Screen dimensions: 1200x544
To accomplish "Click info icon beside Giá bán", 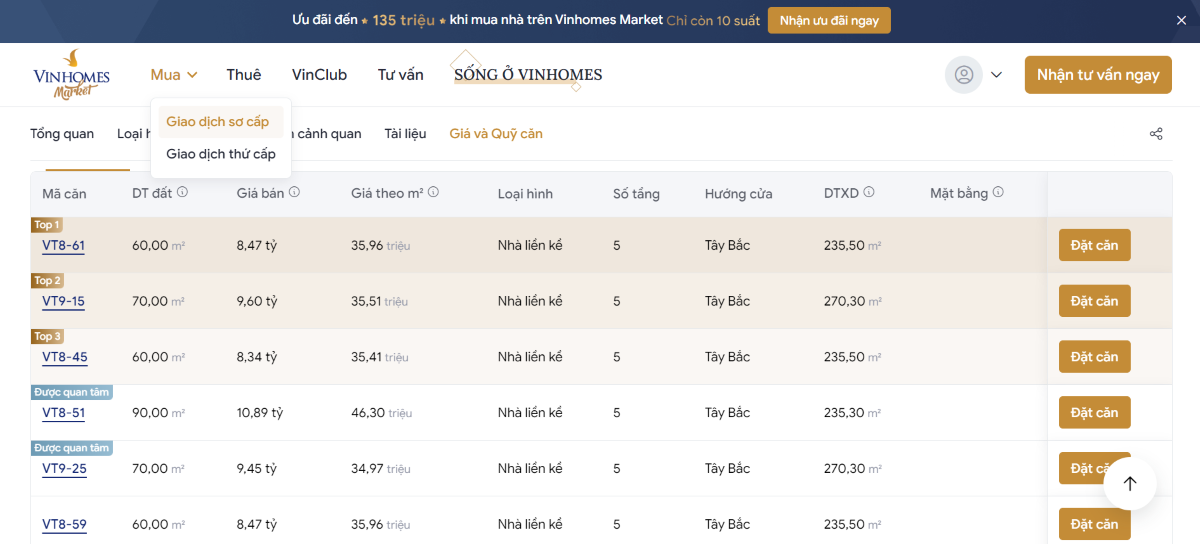I will 296,193.
